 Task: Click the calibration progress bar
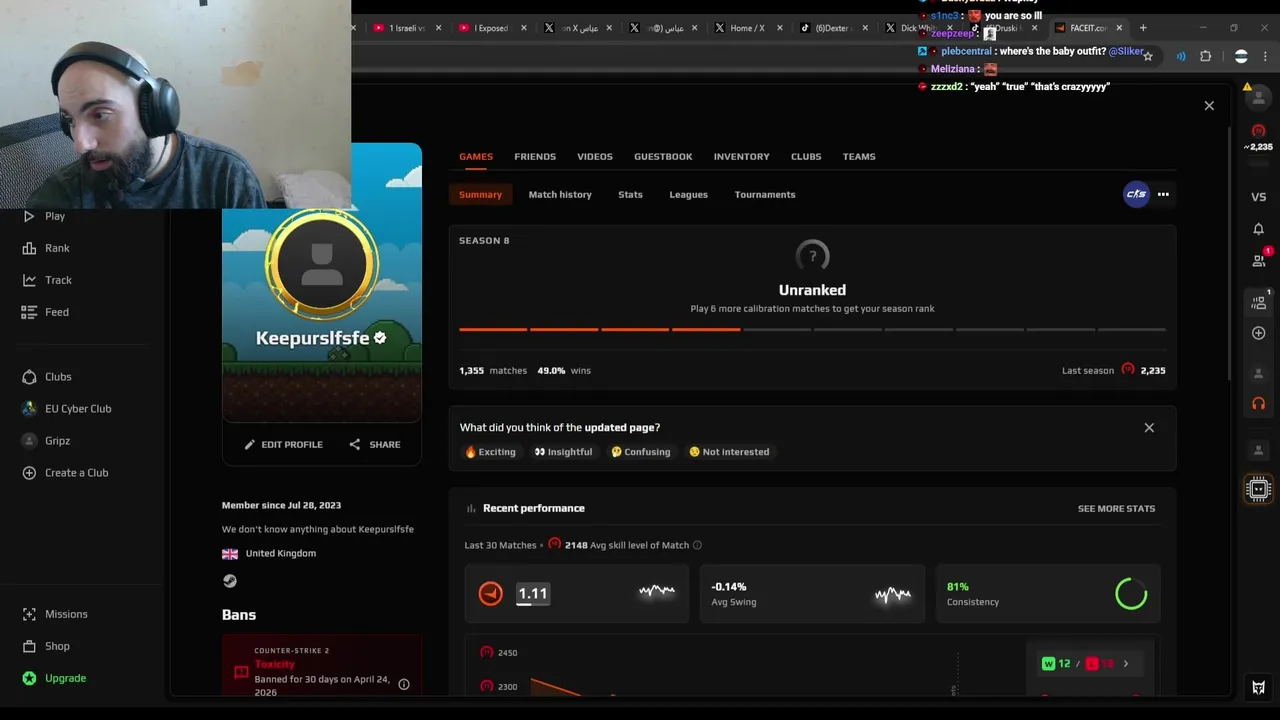[x=812, y=329]
